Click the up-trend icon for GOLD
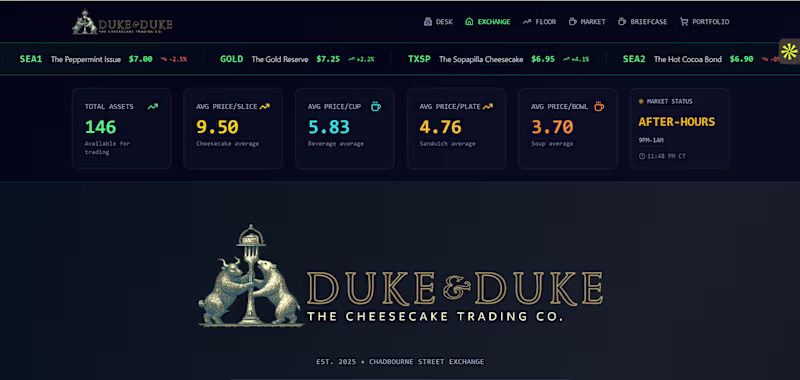 (x=352, y=59)
